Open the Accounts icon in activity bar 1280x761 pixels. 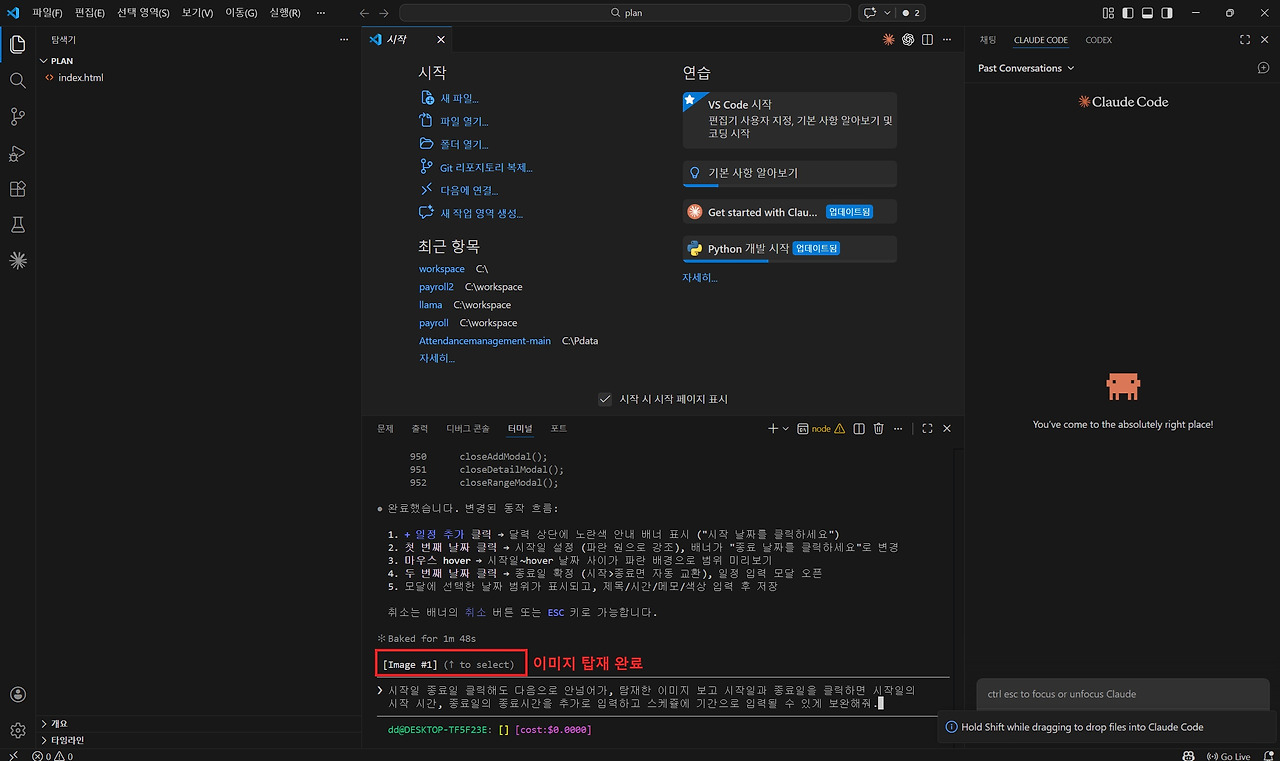pos(17,695)
